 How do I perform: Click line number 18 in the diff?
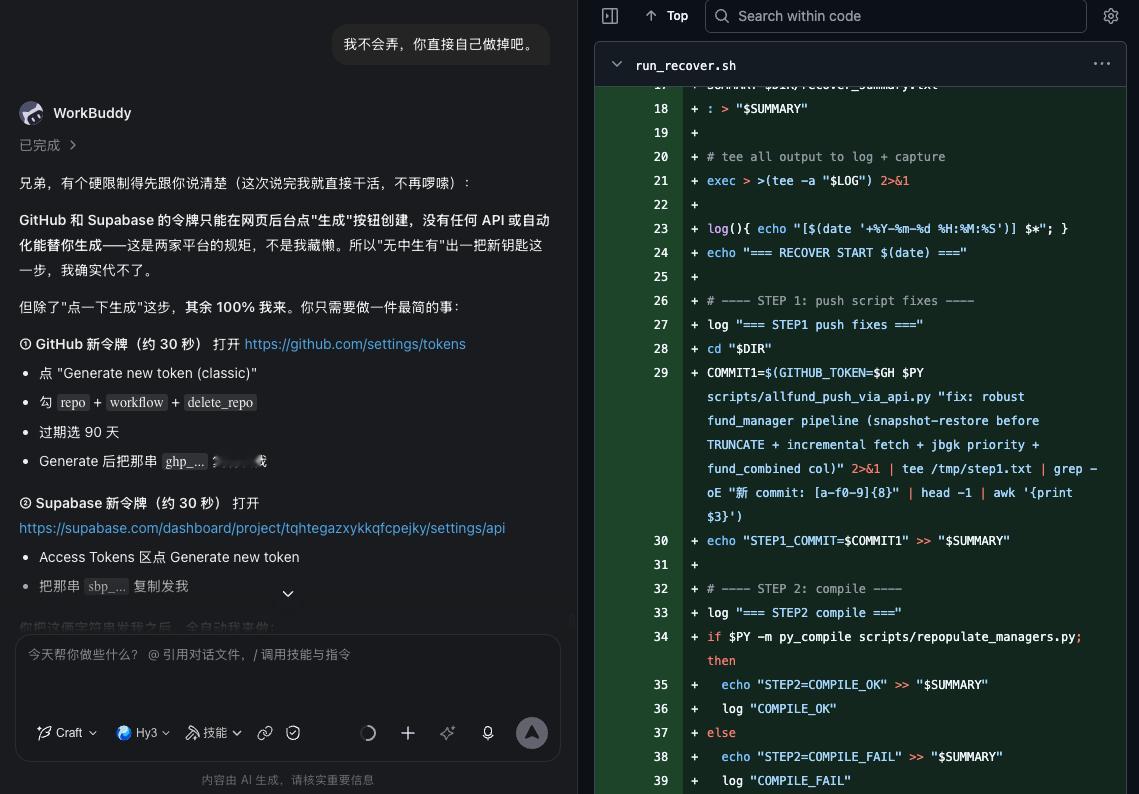coord(660,108)
